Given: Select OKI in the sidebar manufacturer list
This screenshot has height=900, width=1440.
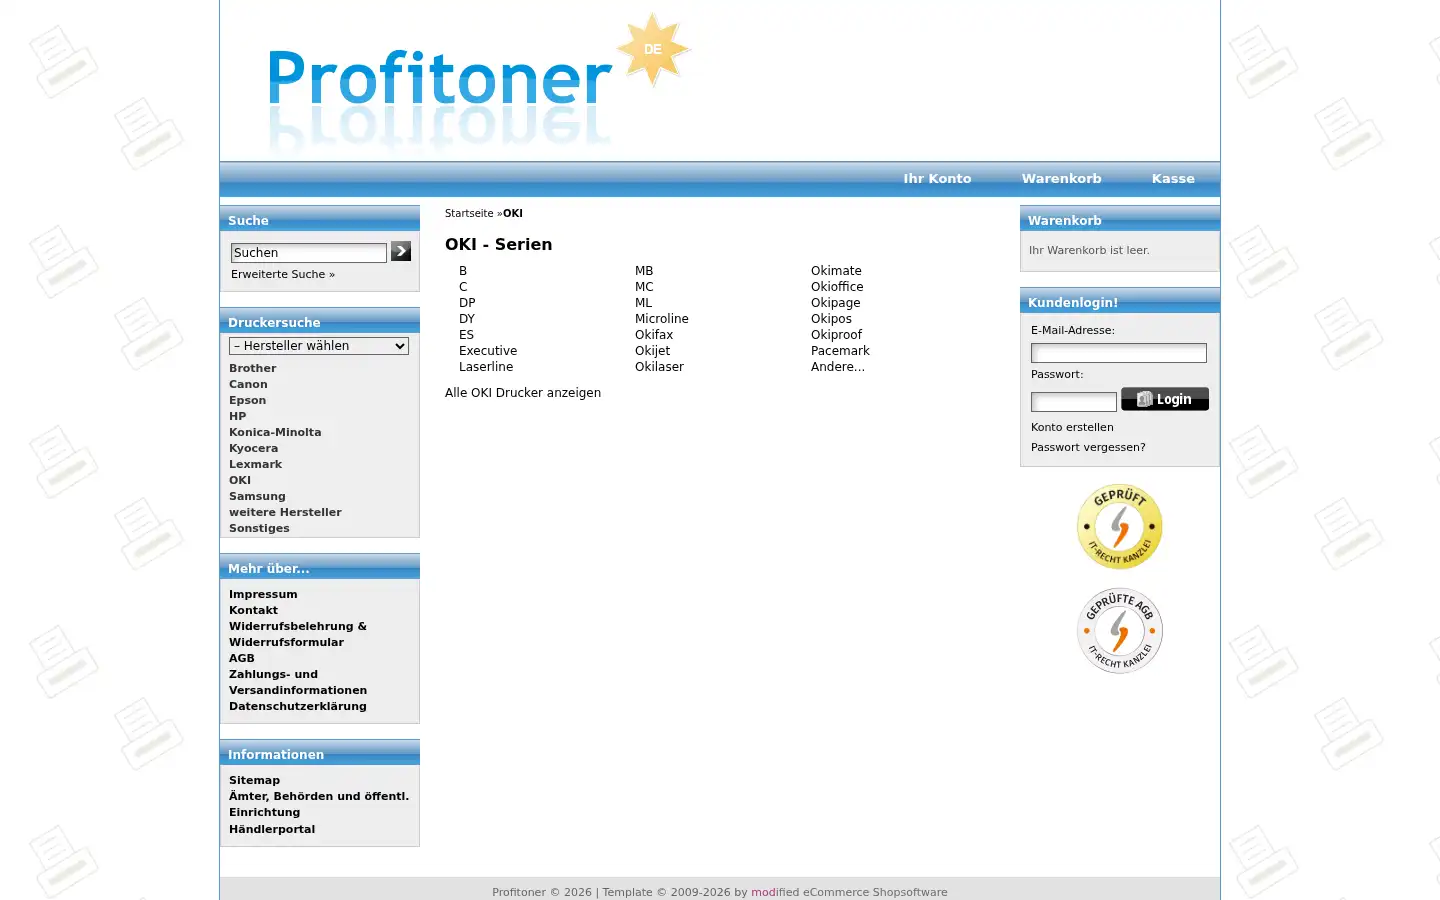Looking at the screenshot, I should tap(240, 480).
